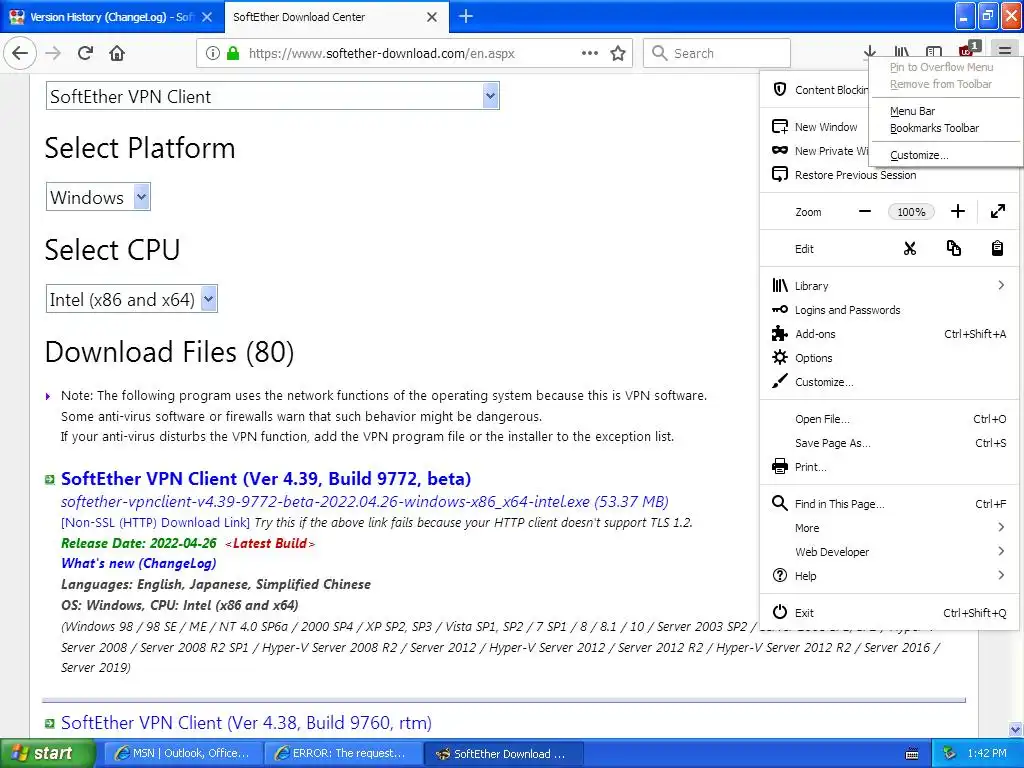Close the SoftEther Download Center tab

click(432, 17)
